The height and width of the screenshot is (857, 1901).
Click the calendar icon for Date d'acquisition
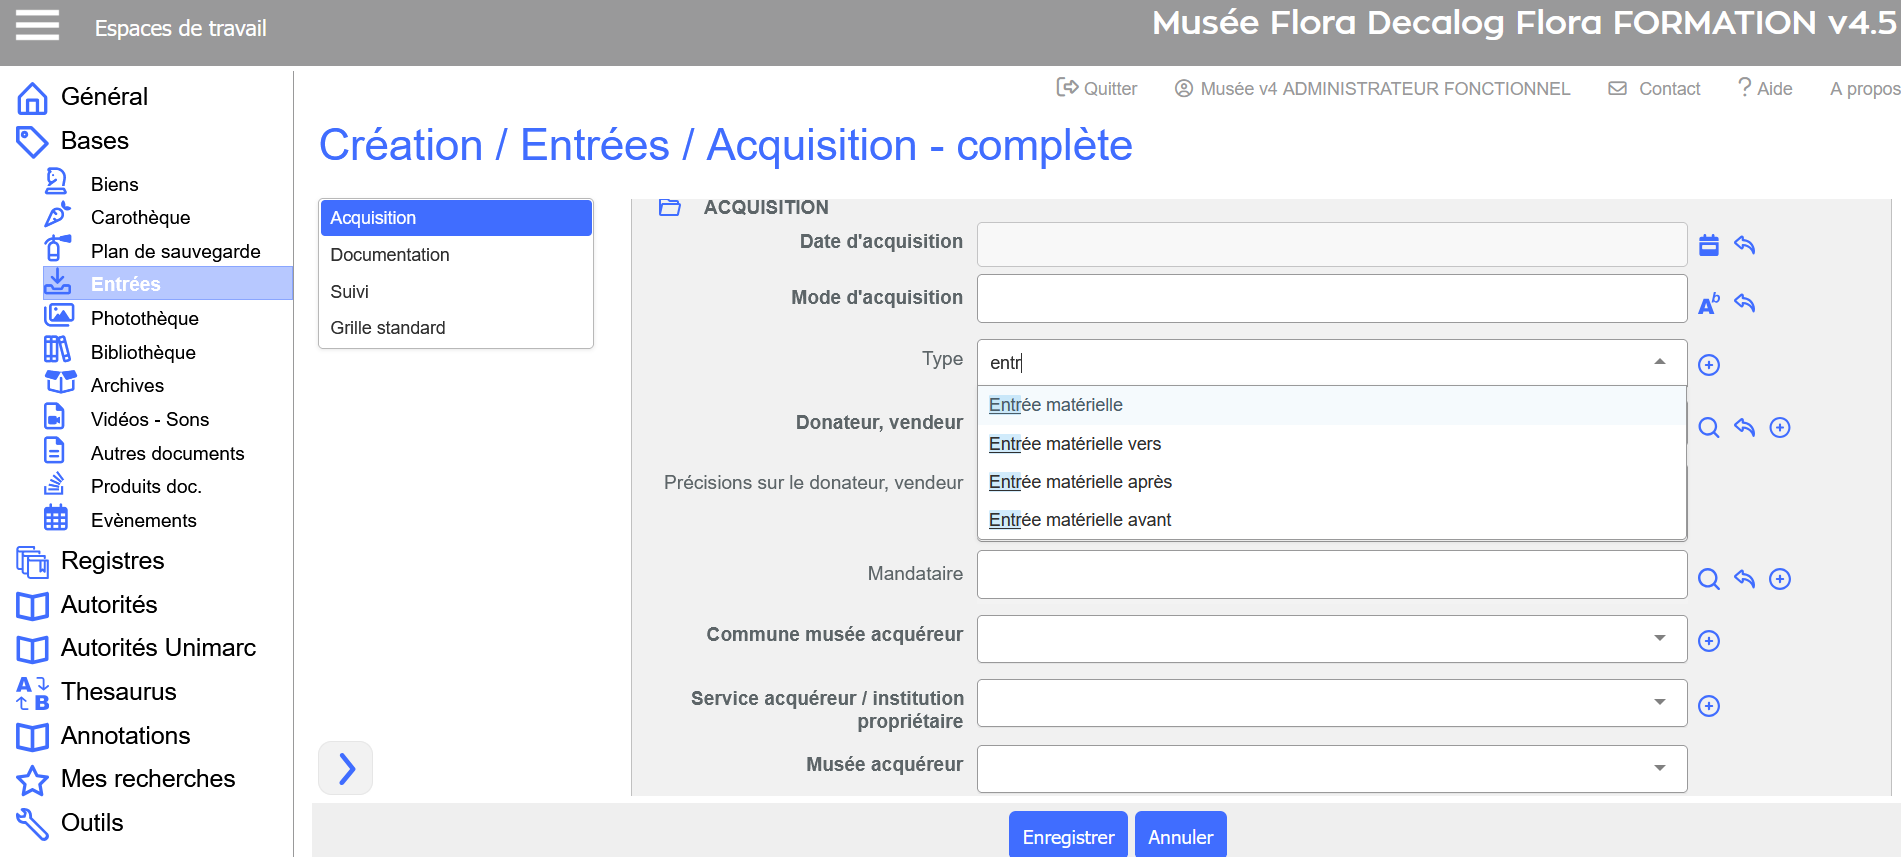tap(1709, 245)
